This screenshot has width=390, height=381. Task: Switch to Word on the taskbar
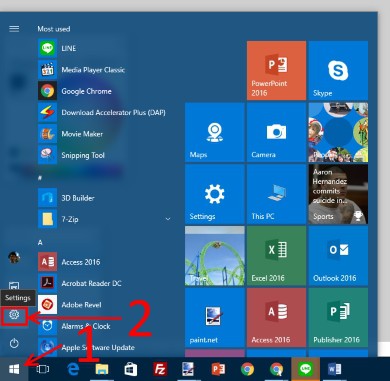click(x=334, y=369)
